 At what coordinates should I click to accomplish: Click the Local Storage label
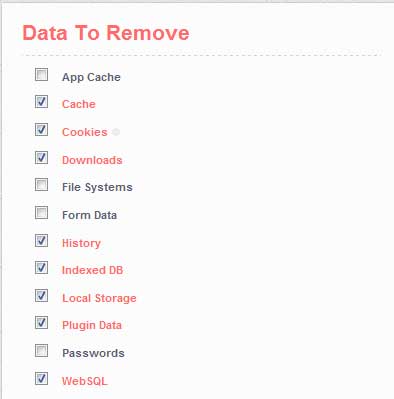[99, 298]
